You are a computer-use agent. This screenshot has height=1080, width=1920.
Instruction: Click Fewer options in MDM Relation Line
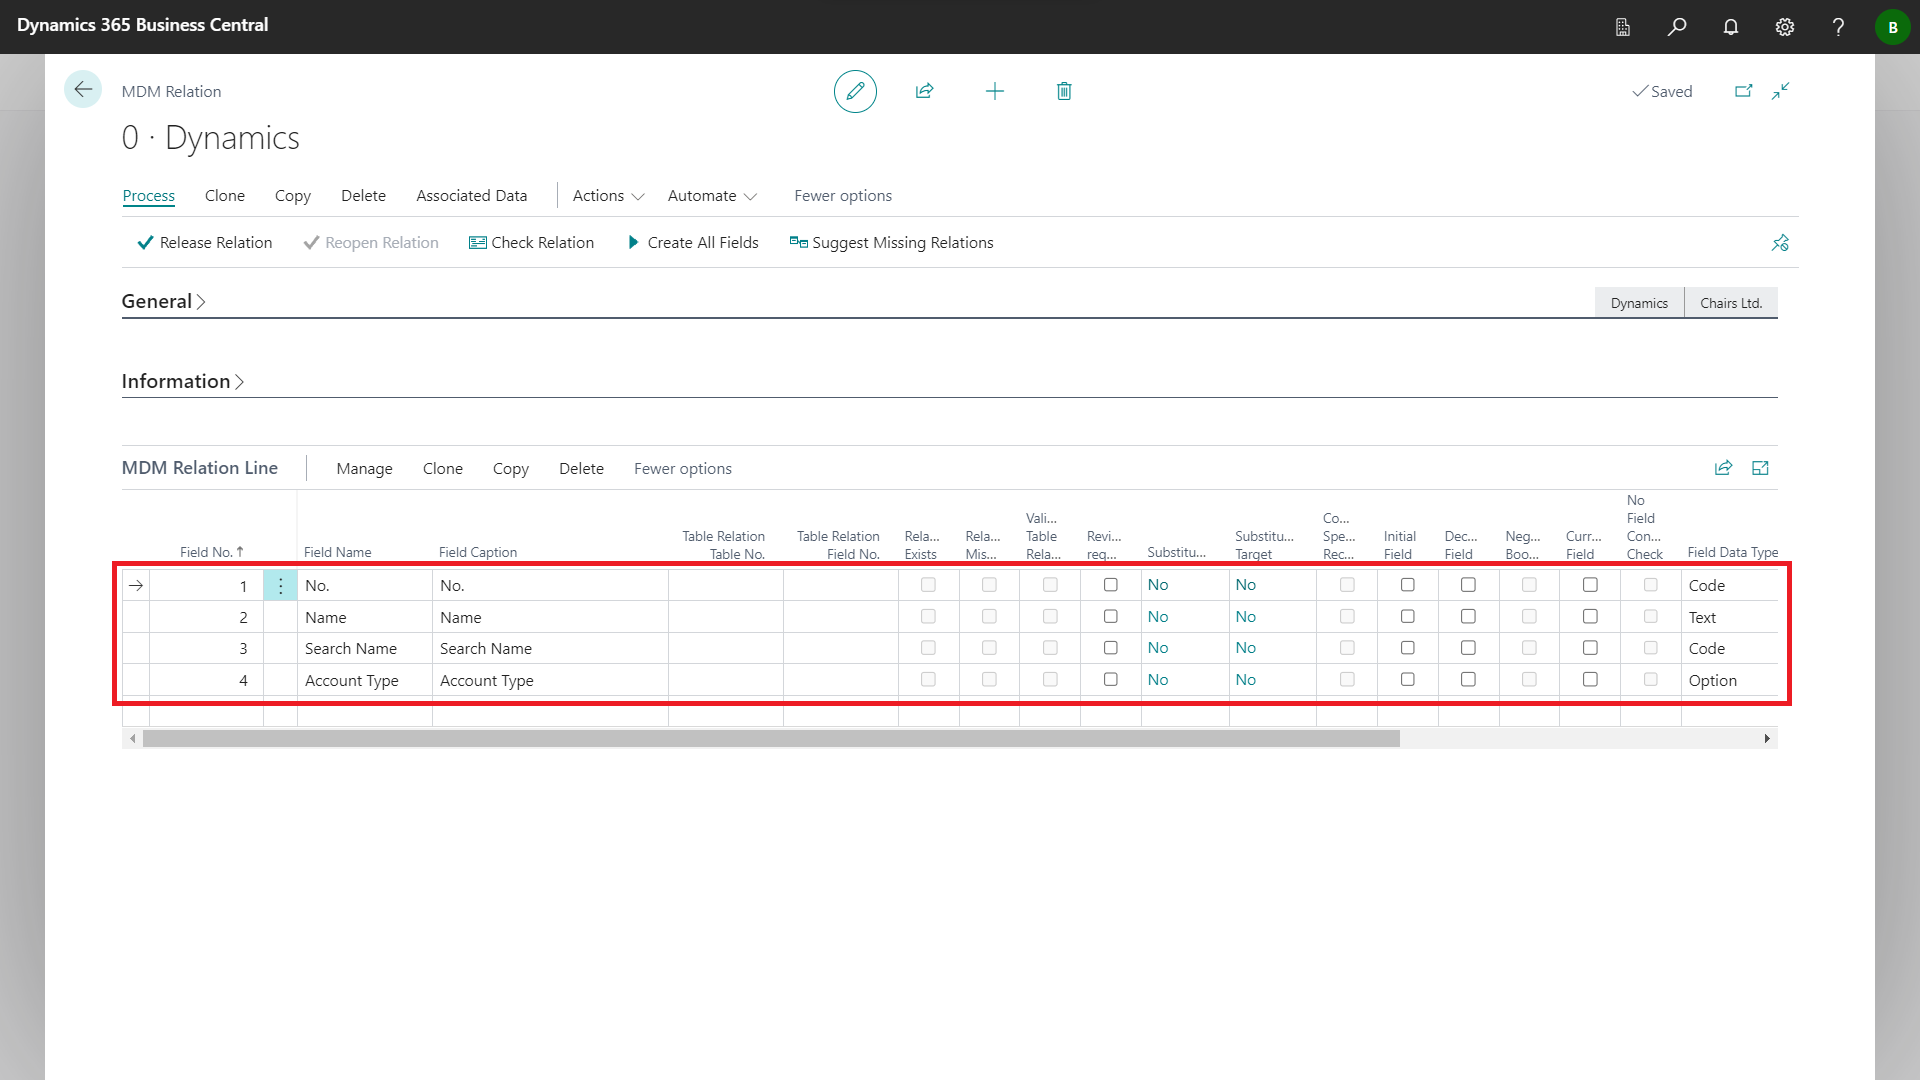(x=683, y=469)
